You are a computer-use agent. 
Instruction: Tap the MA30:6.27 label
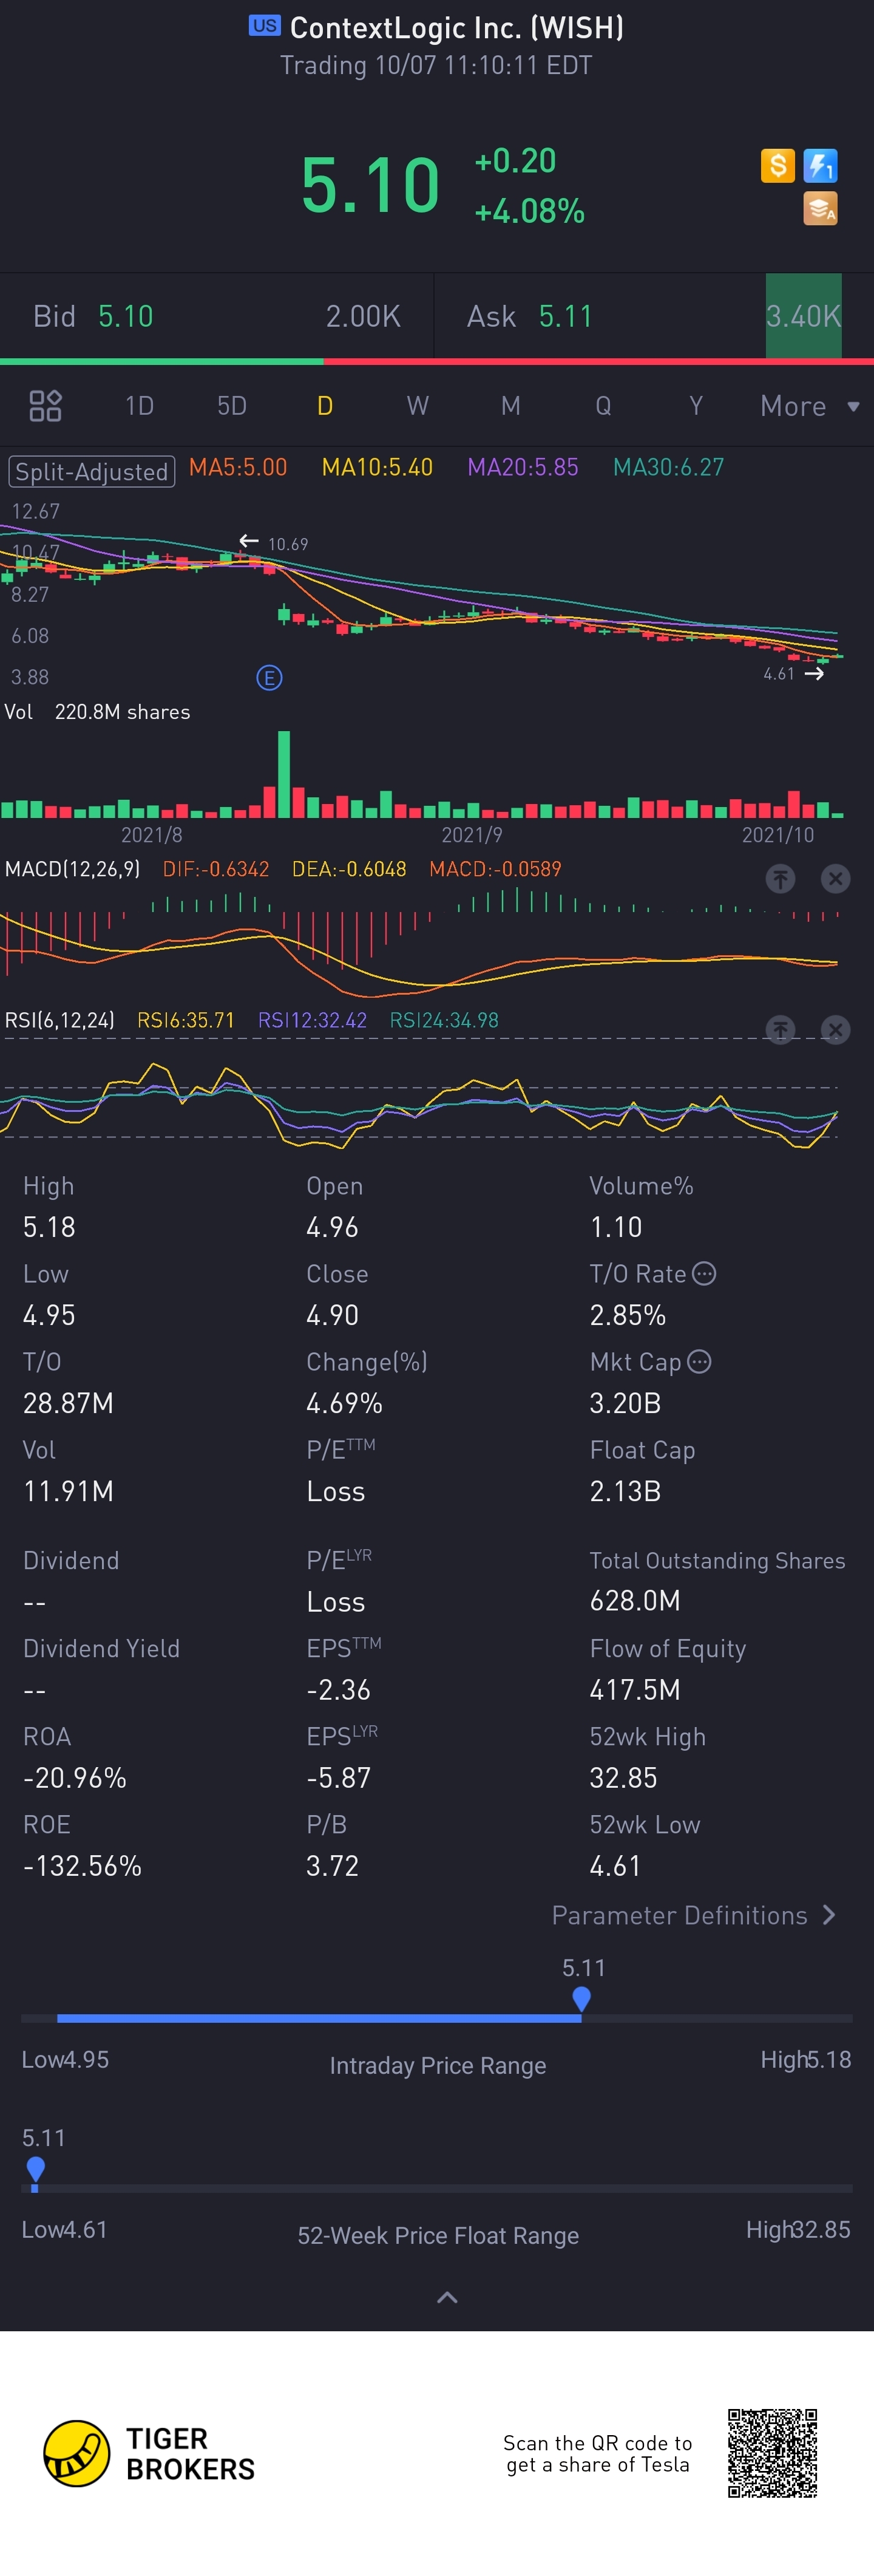(x=668, y=467)
